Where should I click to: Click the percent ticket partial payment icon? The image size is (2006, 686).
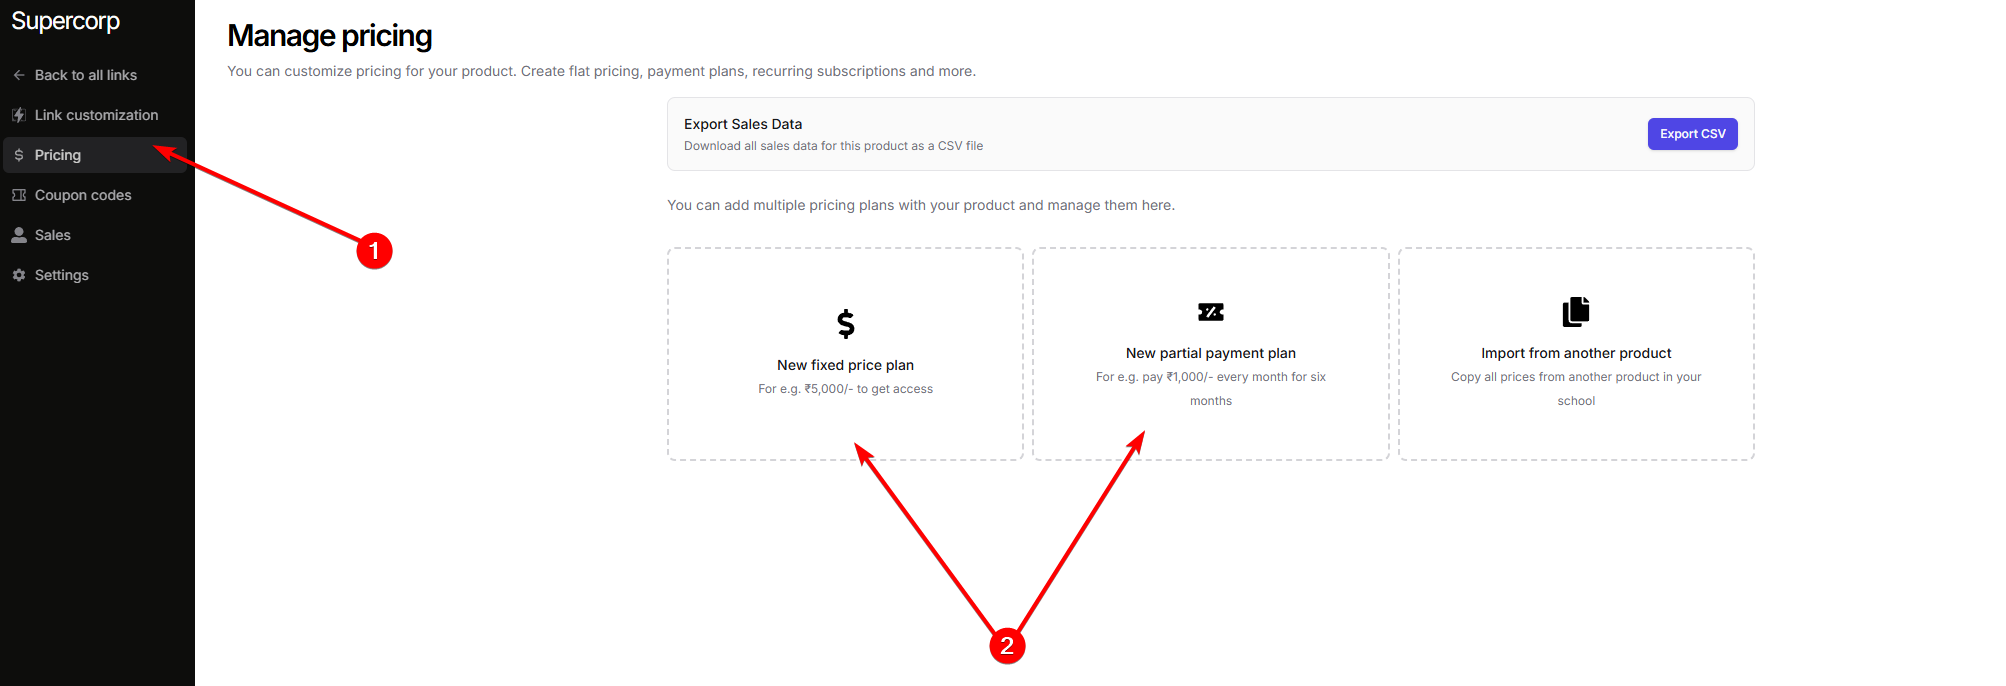1211,312
